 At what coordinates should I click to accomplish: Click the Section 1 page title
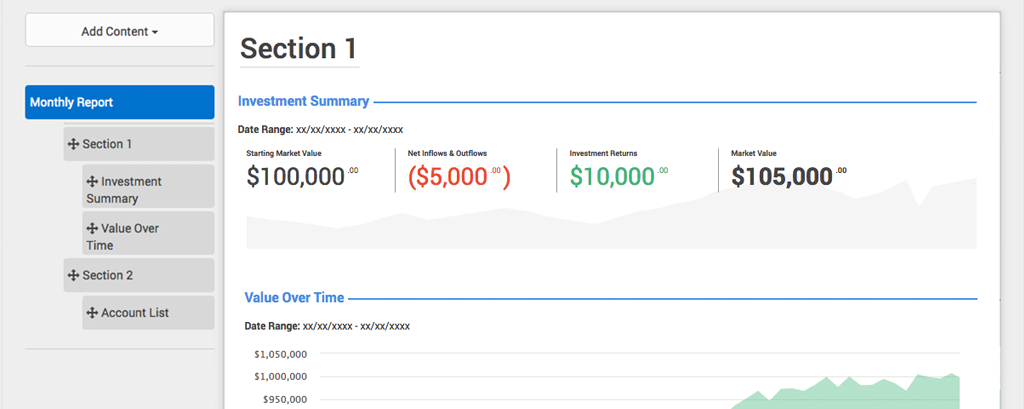(x=298, y=49)
